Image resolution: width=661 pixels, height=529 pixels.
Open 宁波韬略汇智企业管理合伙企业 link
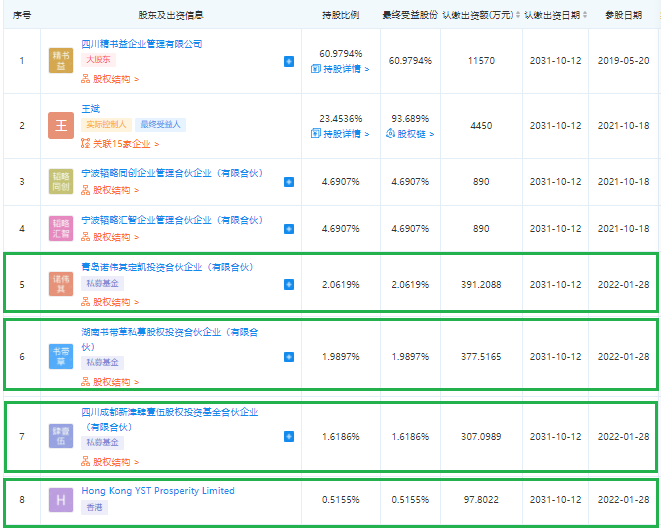click(x=172, y=220)
